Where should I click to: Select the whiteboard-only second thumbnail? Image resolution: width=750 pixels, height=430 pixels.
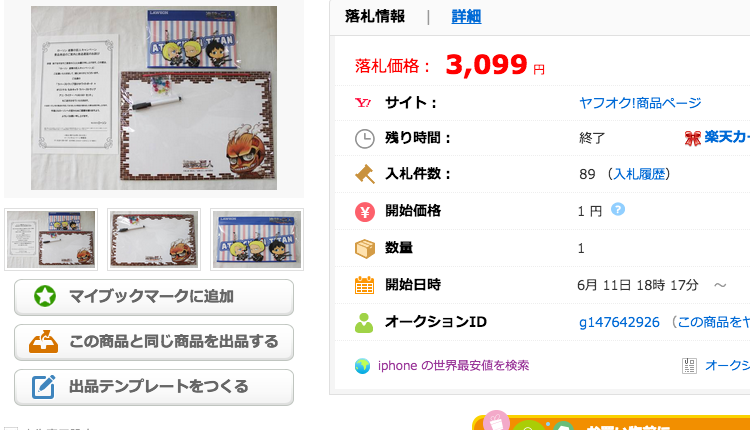154,239
